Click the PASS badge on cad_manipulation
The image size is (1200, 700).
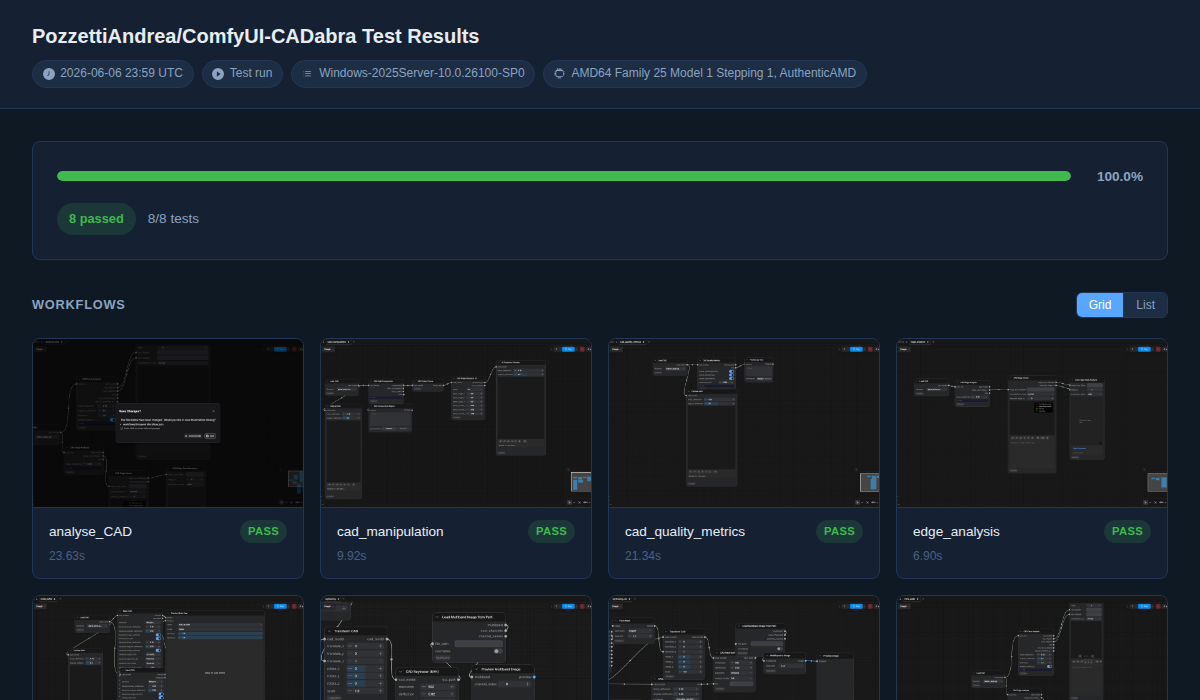pos(551,532)
